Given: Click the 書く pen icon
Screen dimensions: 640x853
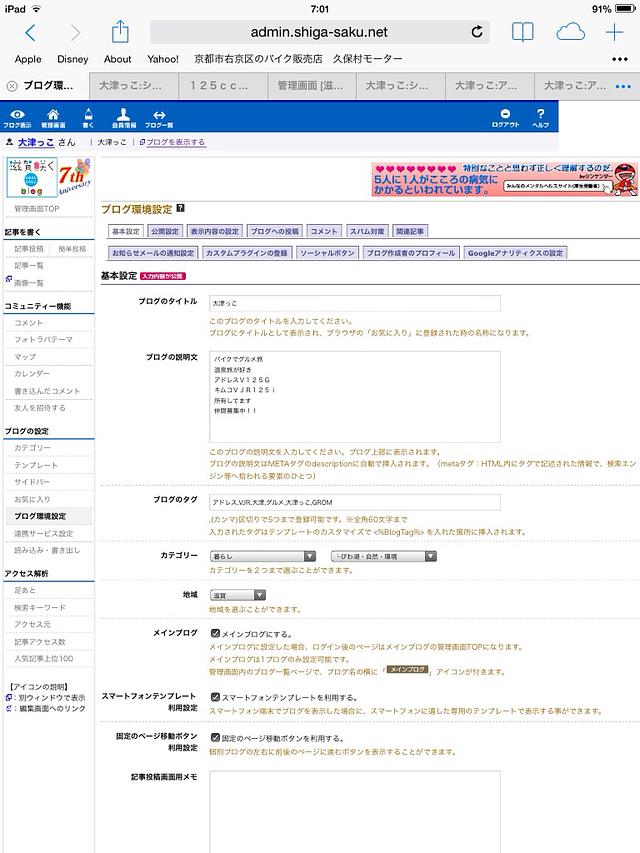Looking at the screenshot, I should 88,117.
